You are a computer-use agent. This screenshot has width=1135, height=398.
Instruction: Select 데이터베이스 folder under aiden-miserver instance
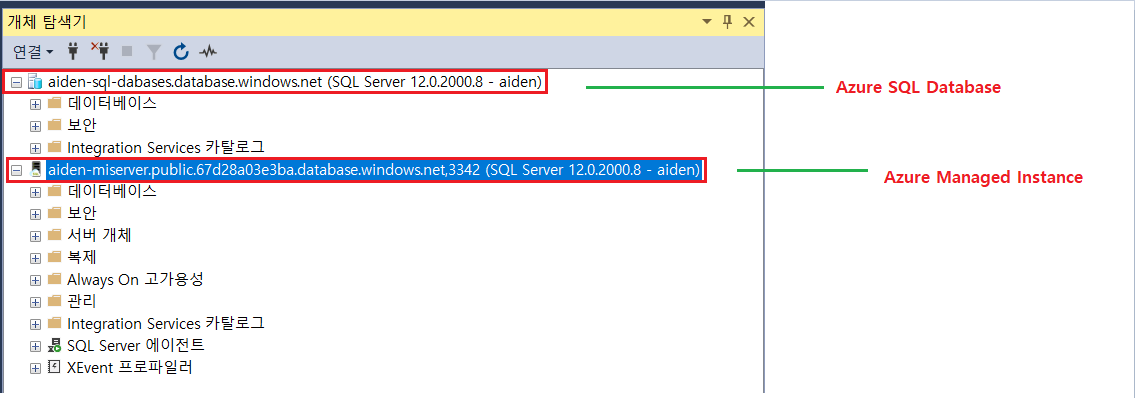pos(111,192)
